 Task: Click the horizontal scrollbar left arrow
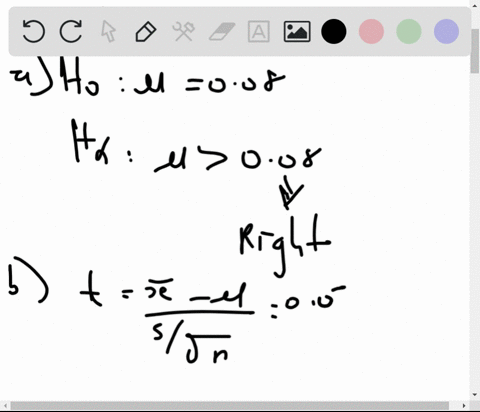click(x=5, y=406)
